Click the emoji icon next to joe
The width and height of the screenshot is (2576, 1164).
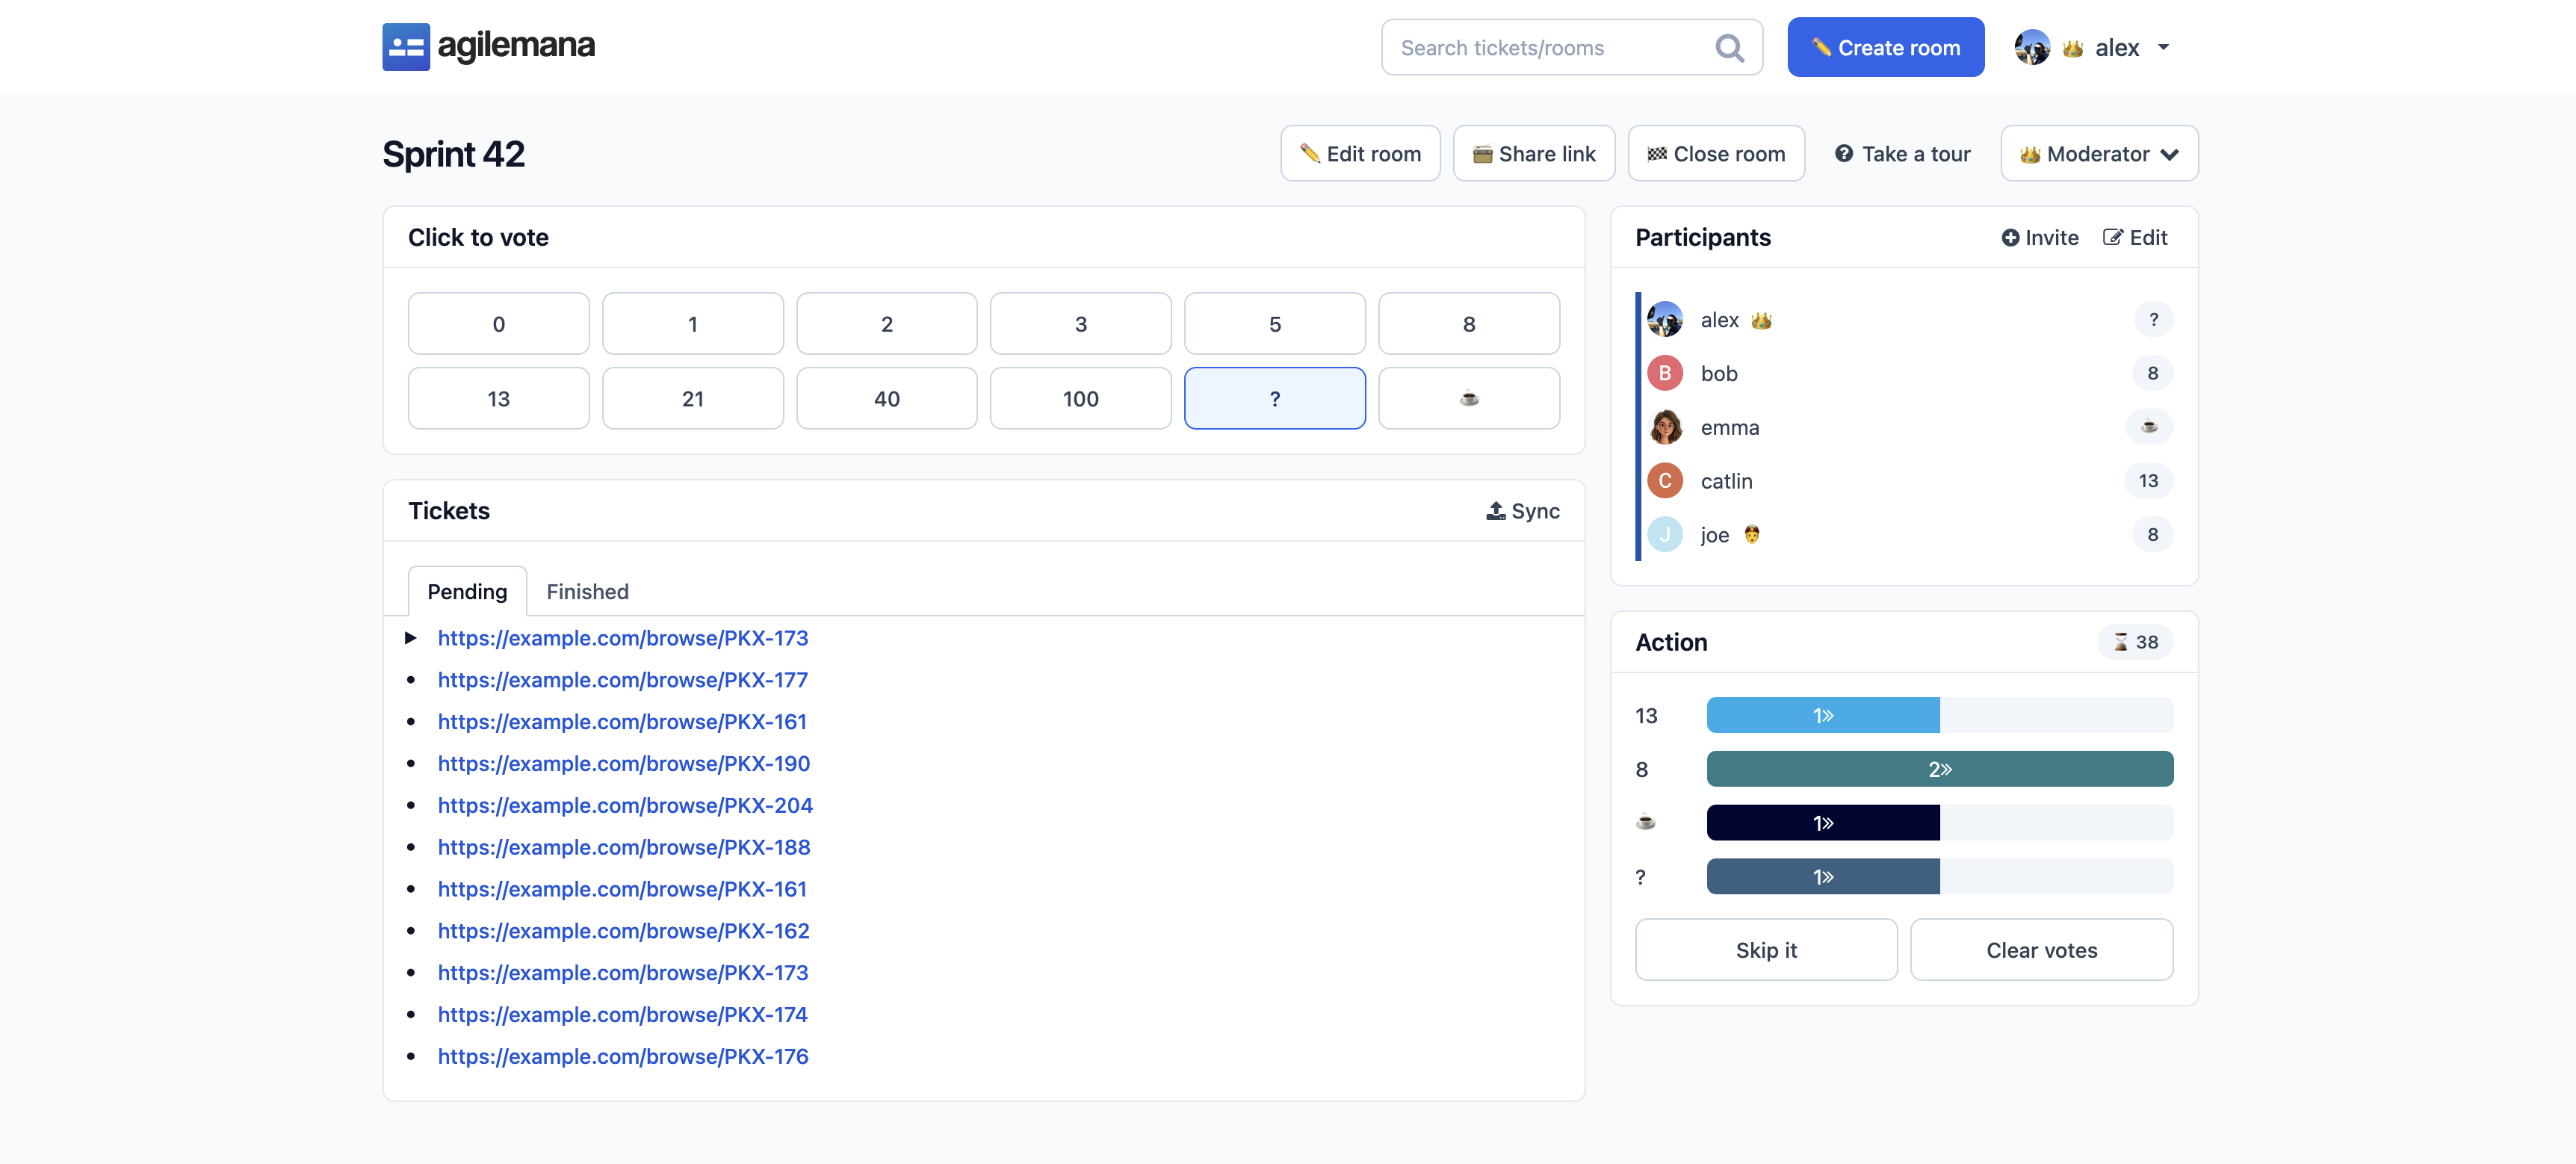tap(1752, 535)
